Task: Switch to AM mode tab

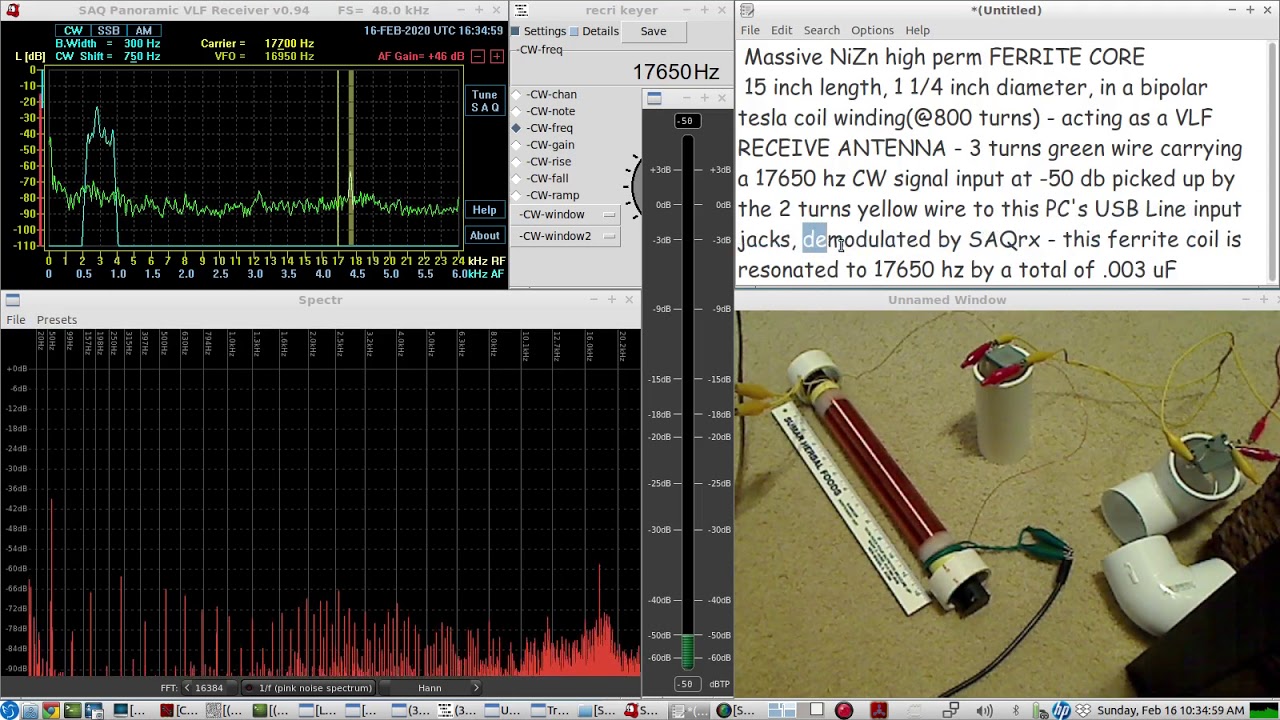Action: [143, 31]
